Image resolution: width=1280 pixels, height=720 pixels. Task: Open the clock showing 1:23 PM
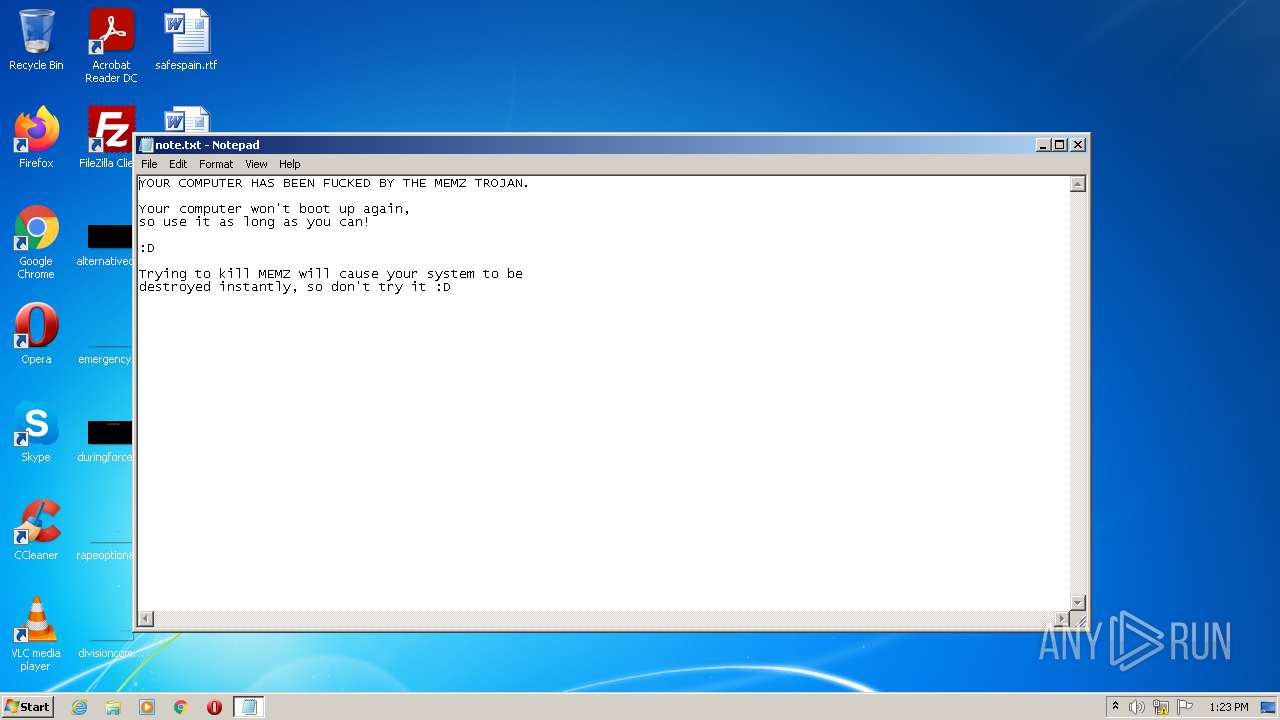tap(1229, 707)
